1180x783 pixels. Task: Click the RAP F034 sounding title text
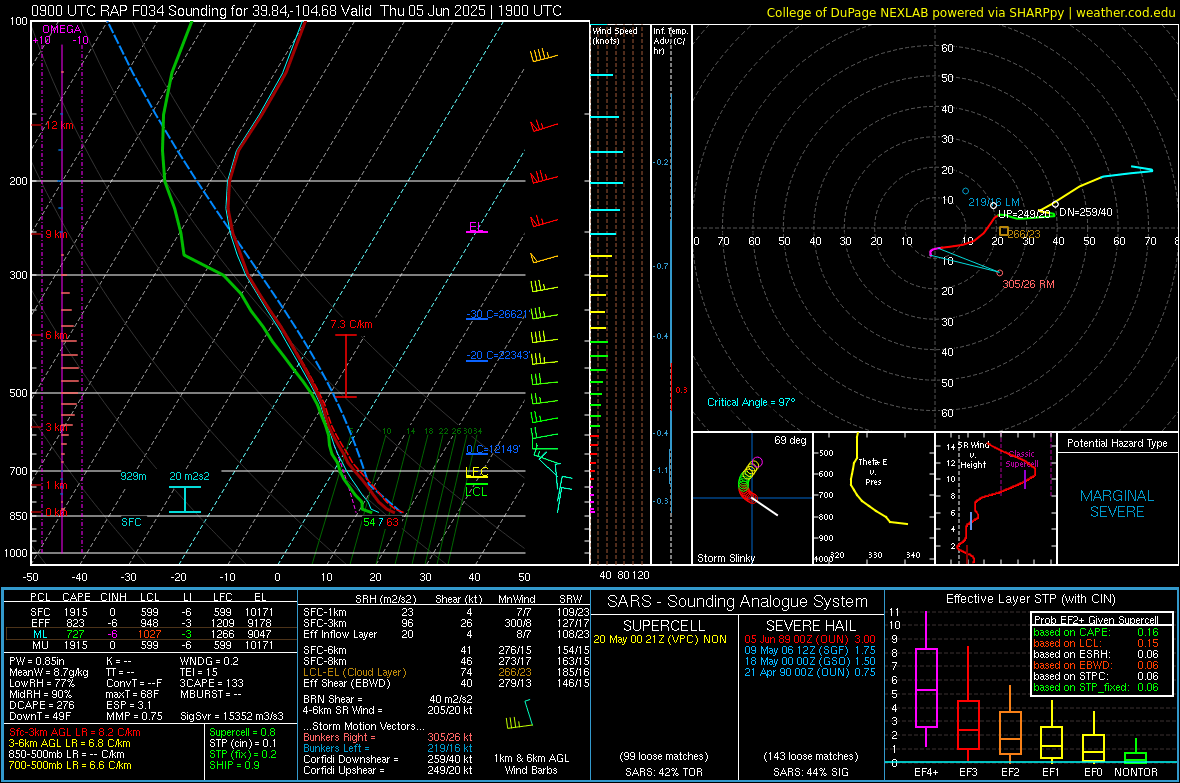(x=297, y=11)
